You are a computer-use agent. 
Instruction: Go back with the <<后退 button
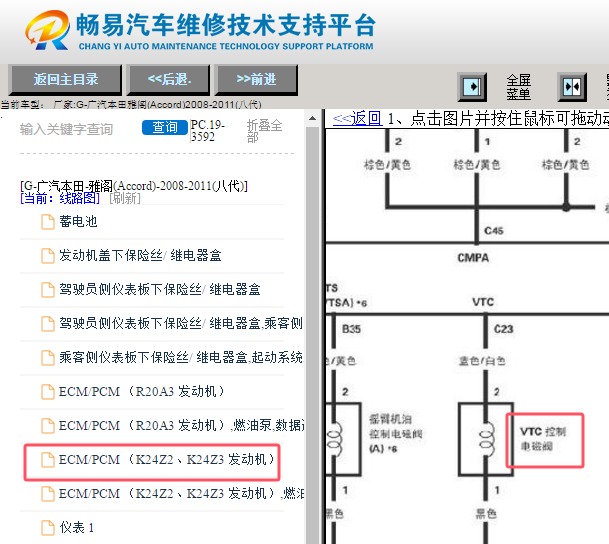169,80
